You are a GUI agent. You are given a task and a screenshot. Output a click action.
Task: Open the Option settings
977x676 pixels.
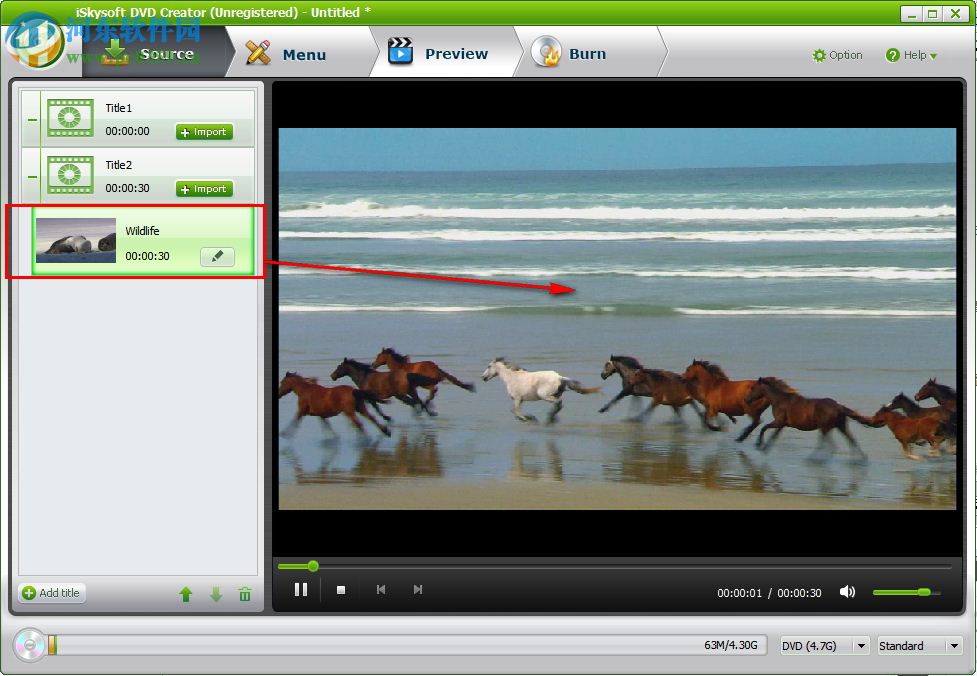[x=838, y=55]
